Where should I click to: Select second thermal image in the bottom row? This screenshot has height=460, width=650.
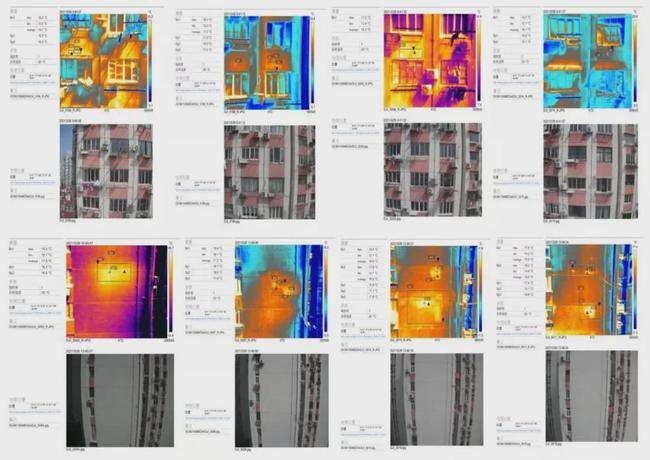(x=274, y=291)
